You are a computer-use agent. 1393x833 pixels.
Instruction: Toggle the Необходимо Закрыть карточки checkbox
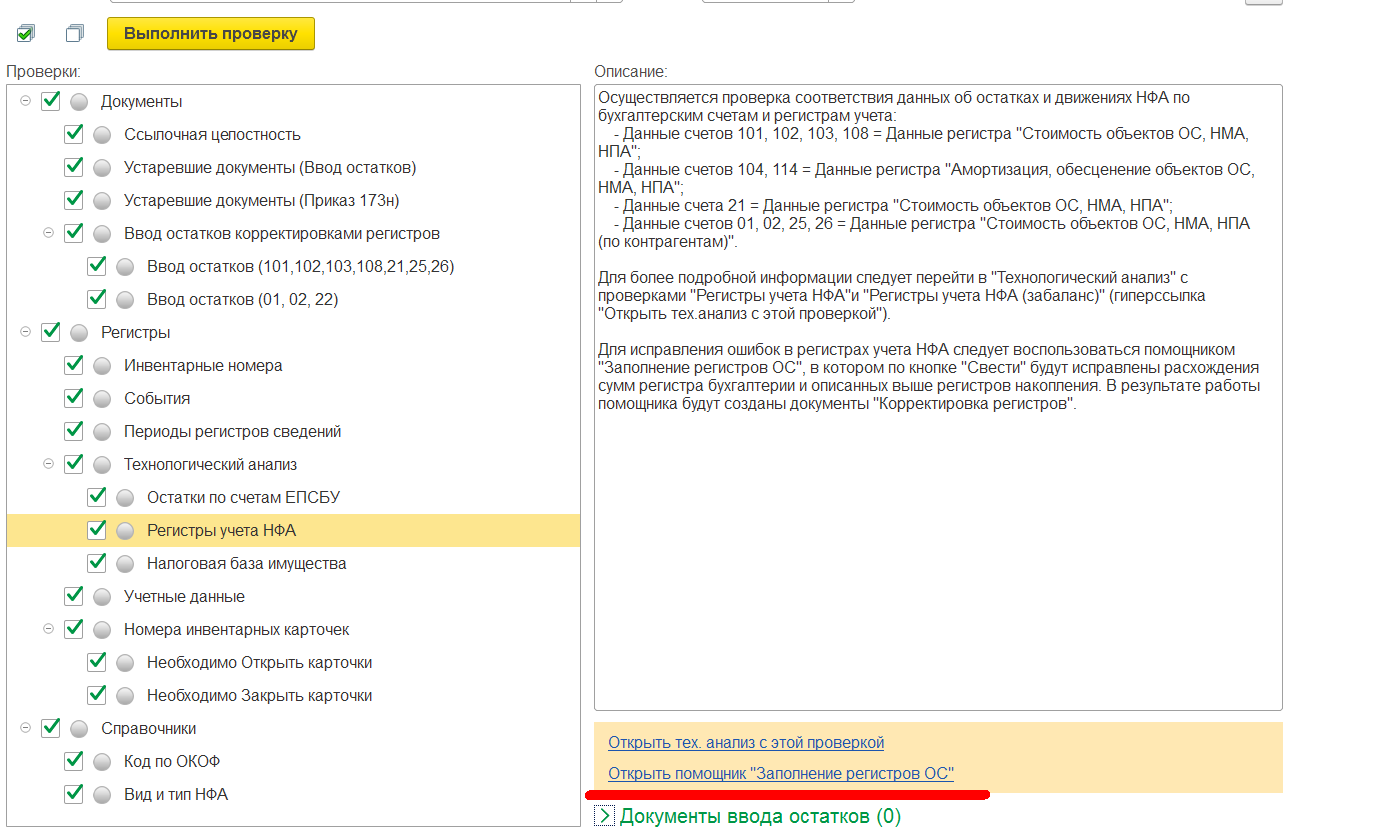(96, 695)
